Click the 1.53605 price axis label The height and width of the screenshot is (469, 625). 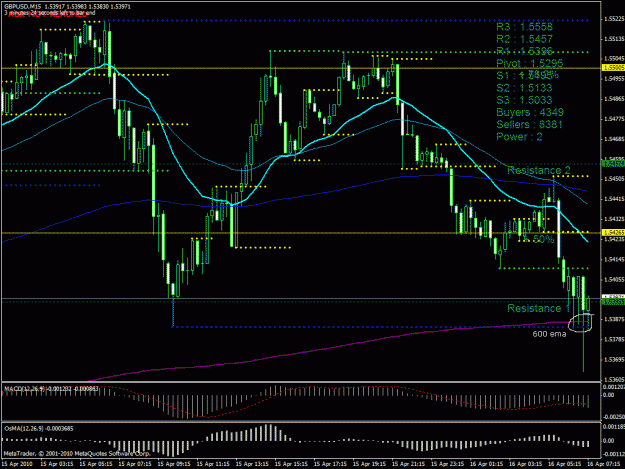click(x=614, y=380)
